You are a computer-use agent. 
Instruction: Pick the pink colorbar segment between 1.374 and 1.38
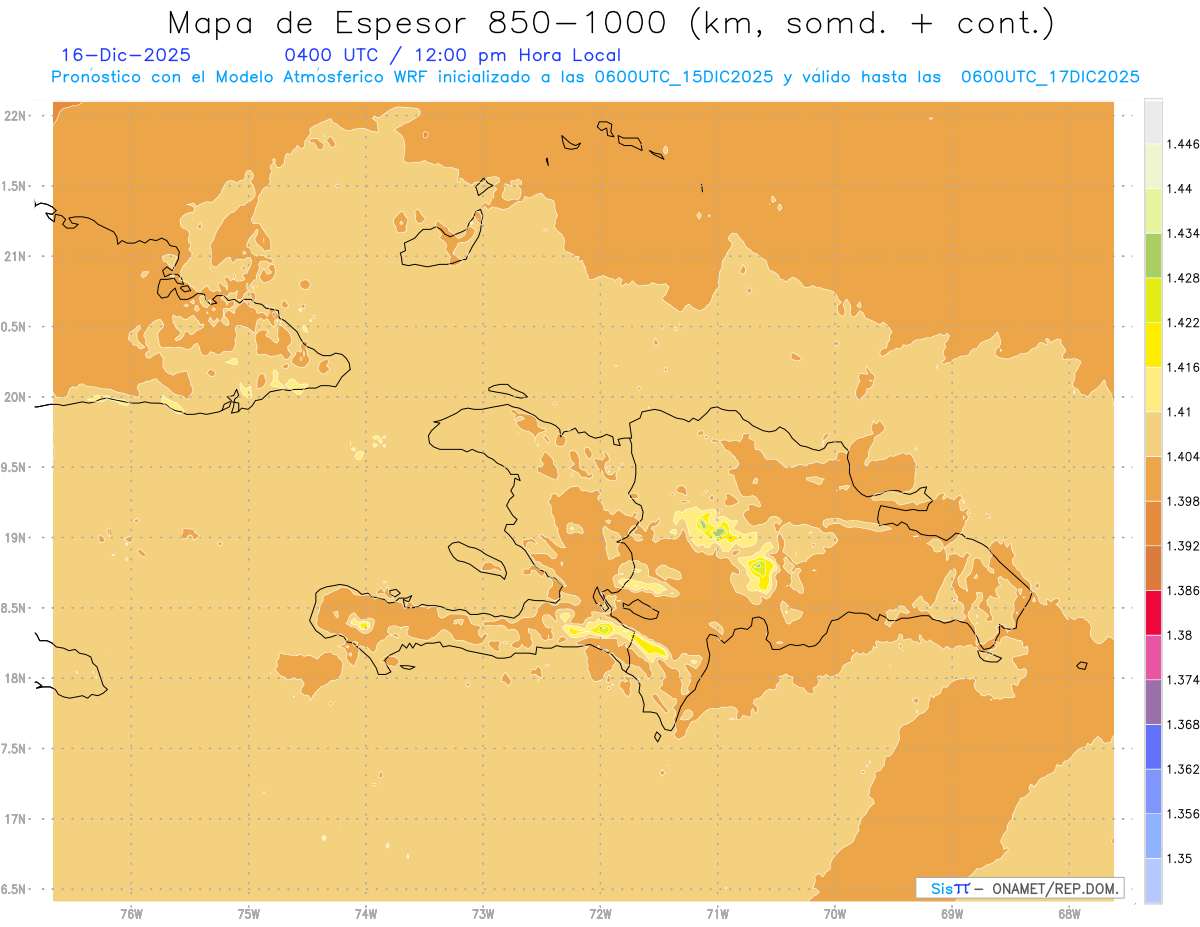tap(1153, 657)
